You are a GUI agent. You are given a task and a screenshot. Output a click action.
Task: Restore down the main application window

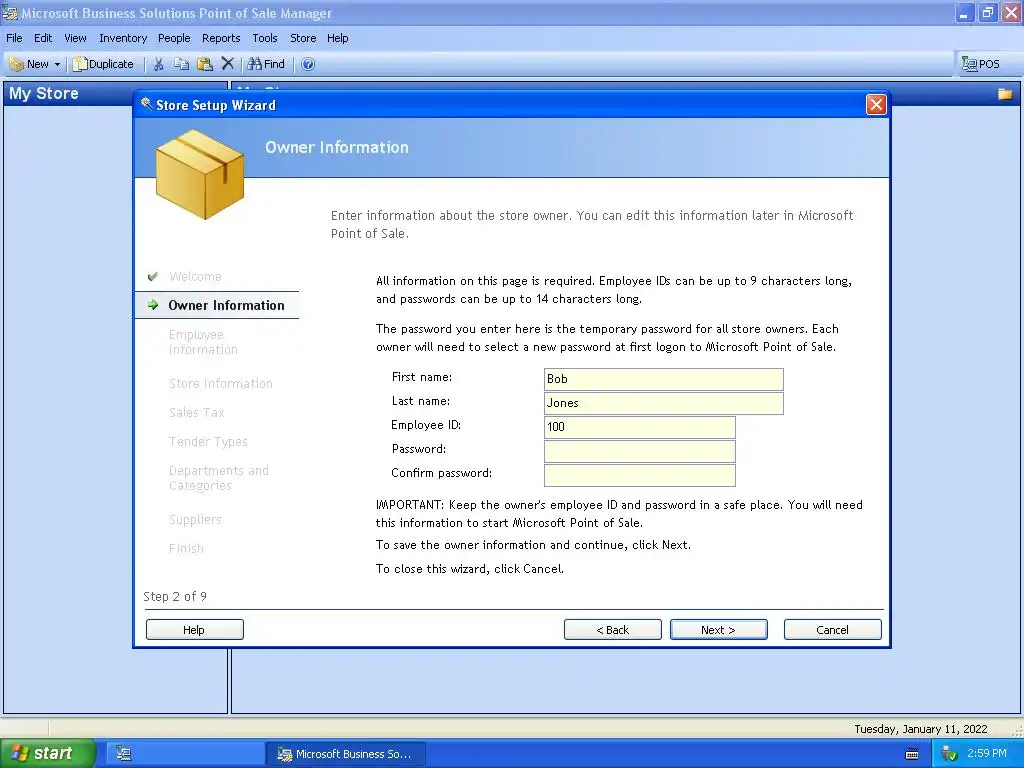point(987,12)
